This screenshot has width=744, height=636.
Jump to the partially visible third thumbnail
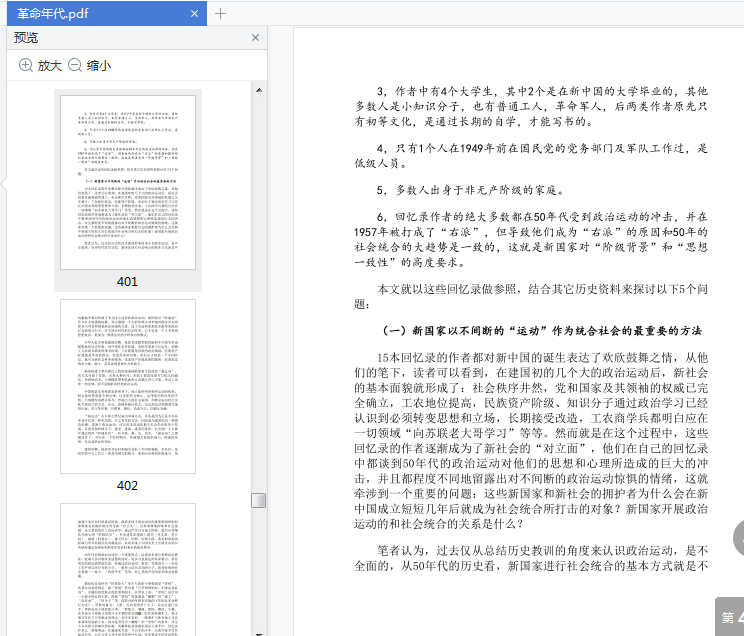tap(127, 570)
